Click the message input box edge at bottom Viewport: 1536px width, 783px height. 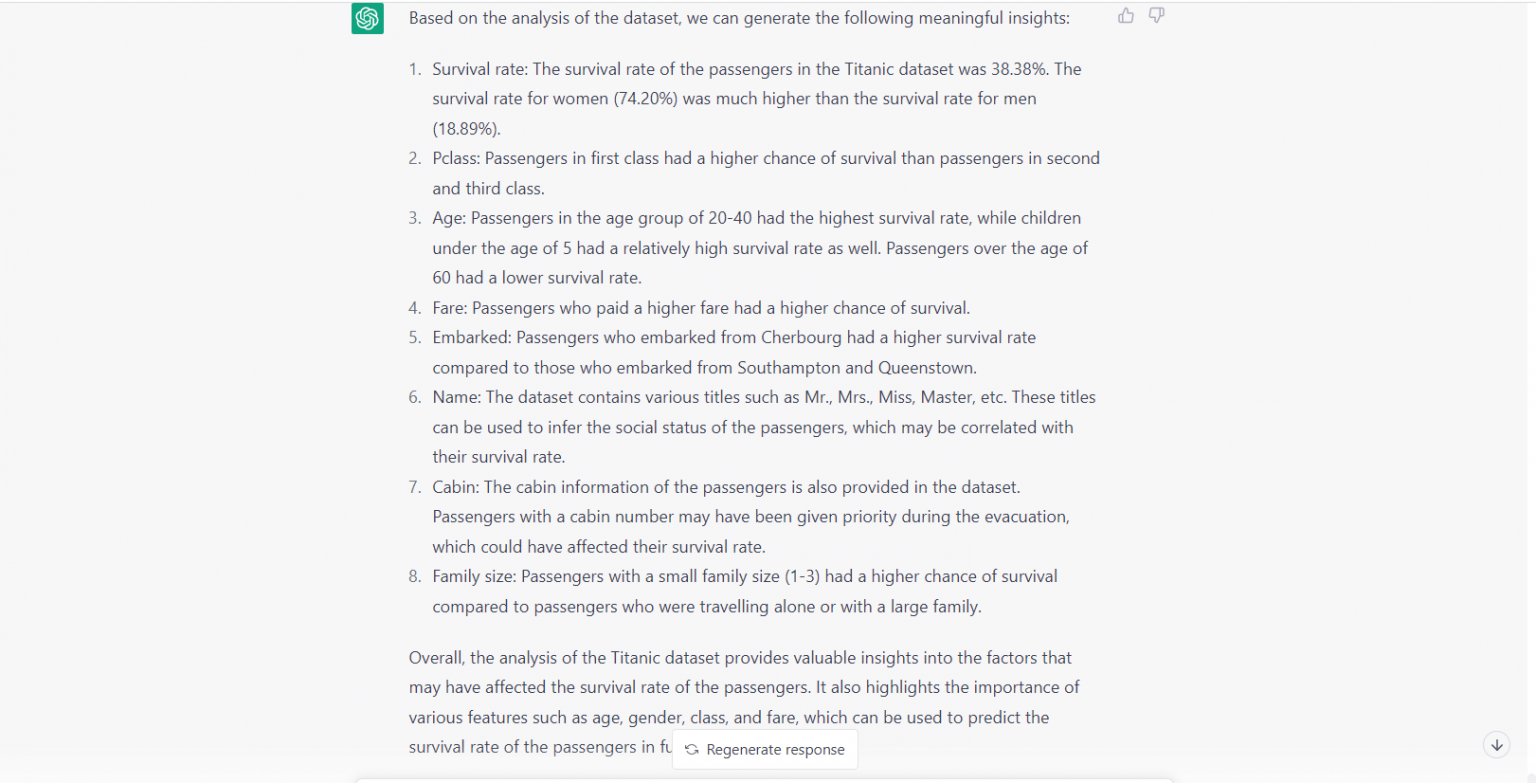pyautogui.click(x=764, y=780)
